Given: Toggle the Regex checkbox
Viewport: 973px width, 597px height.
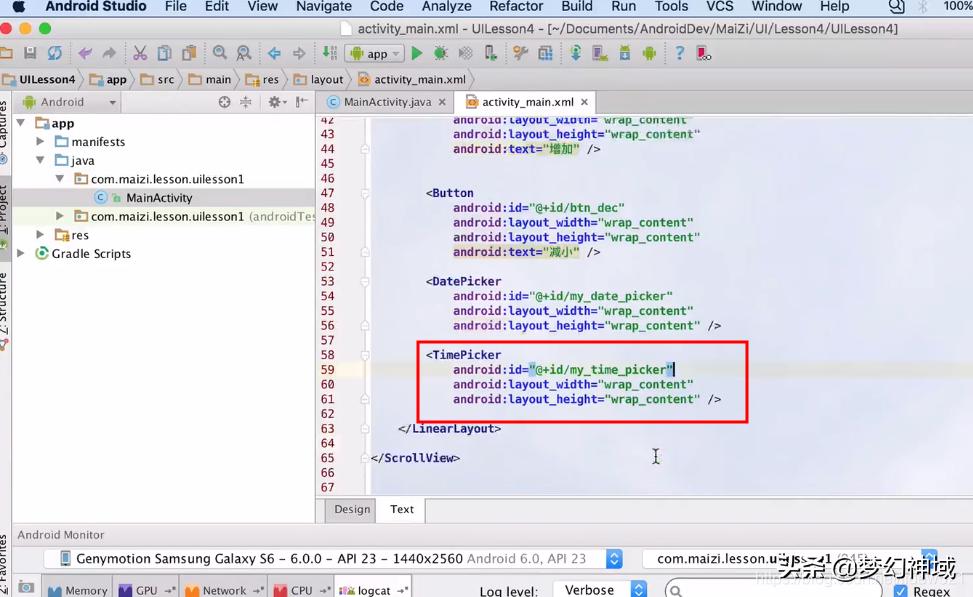Looking at the screenshot, I should pos(900,591).
